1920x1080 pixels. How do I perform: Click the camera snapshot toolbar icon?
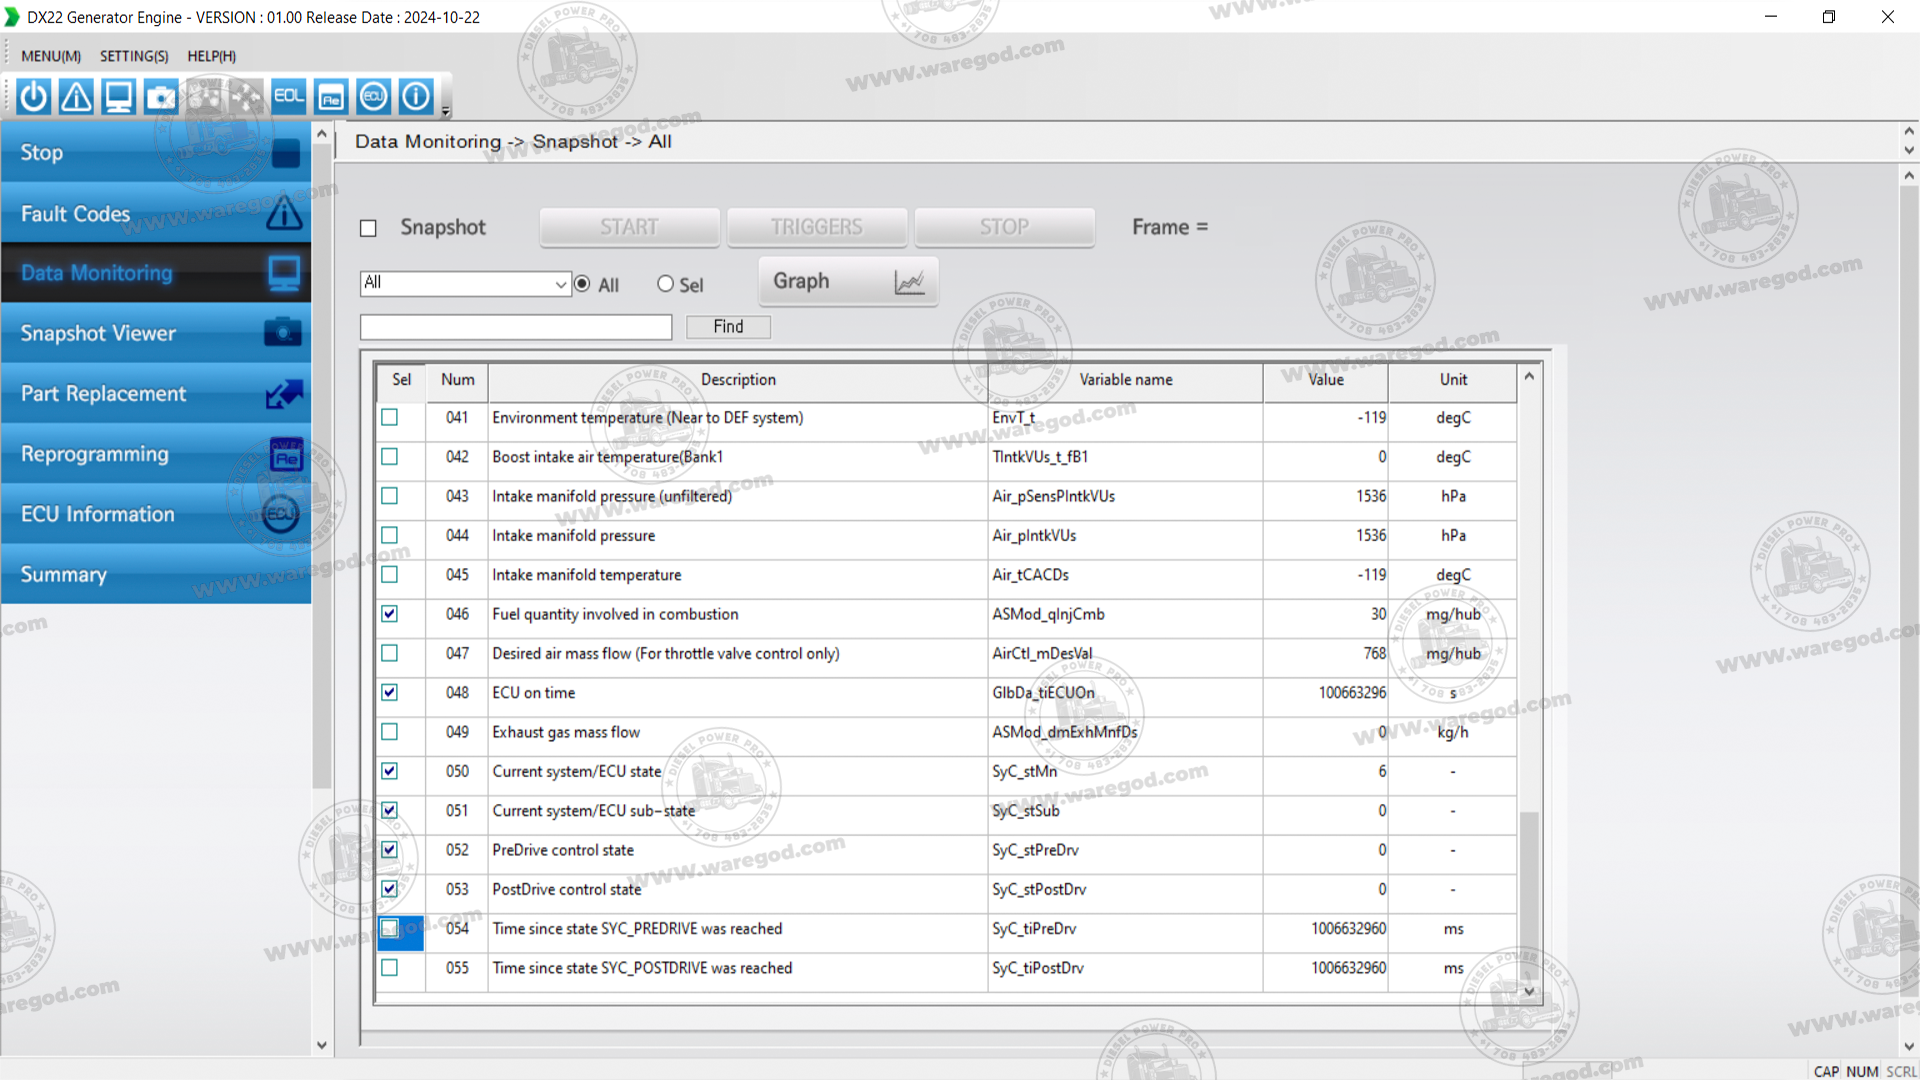tap(161, 97)
